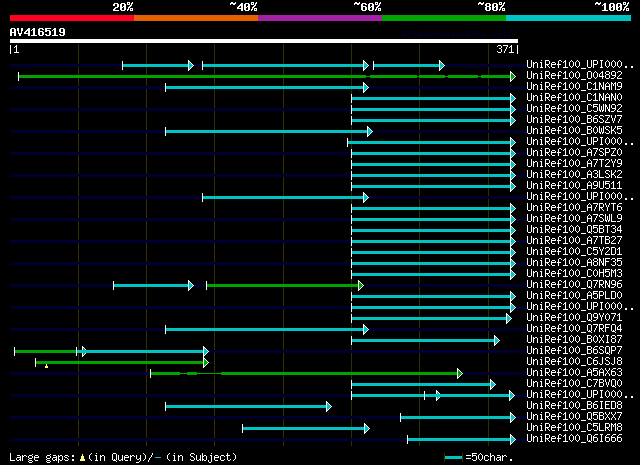
Task: Select the UniRef100_A5PLD0 label
Action: pos(574,296)
